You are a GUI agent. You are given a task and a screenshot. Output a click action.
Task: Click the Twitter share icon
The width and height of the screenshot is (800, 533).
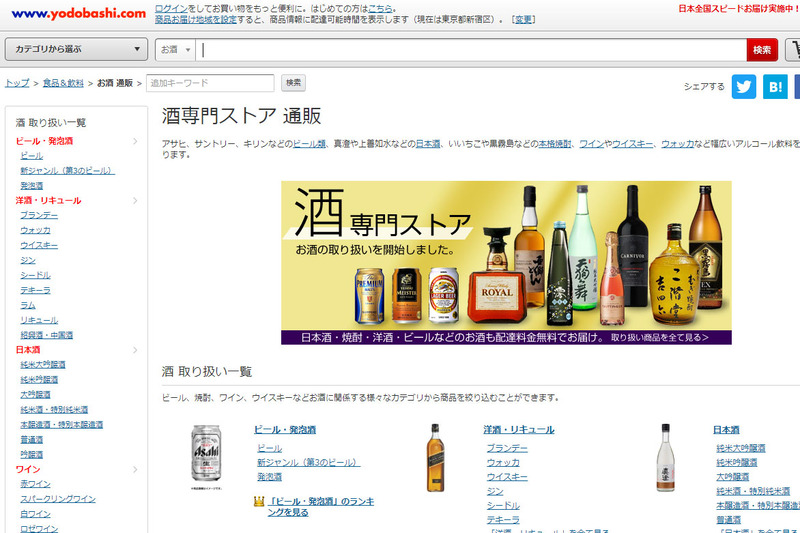point(743,87)
